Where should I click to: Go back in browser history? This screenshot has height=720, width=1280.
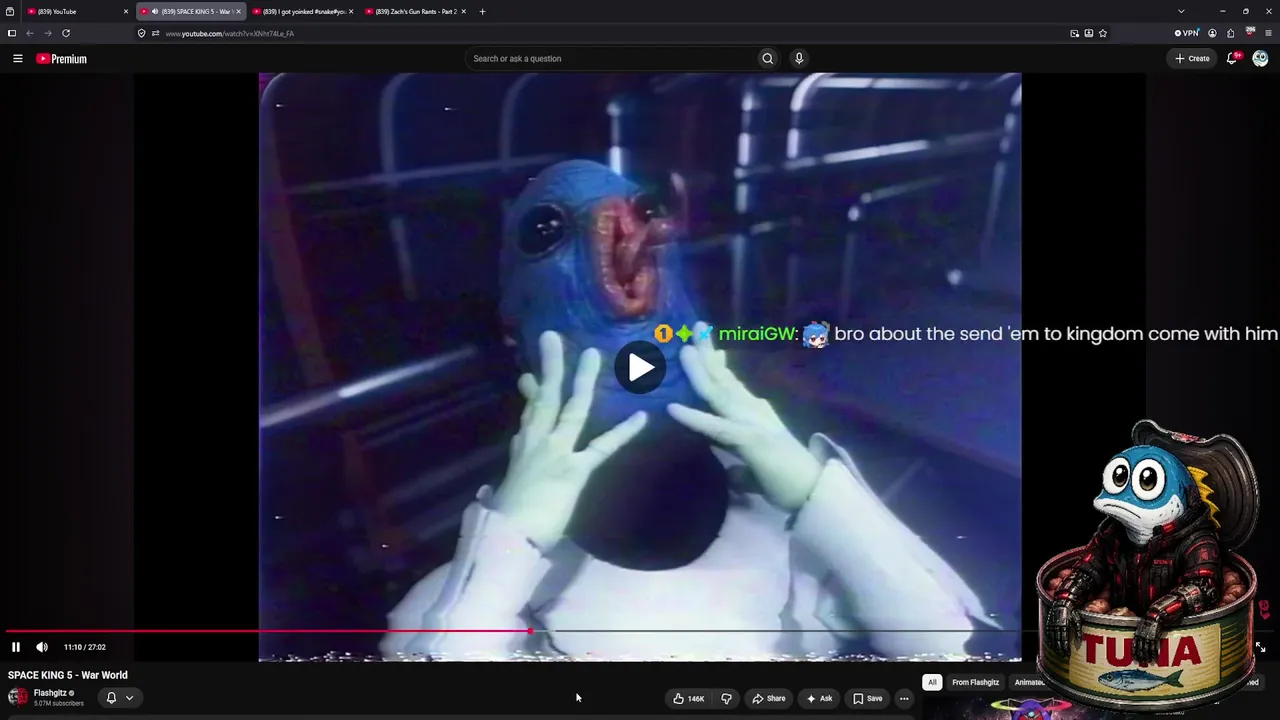tap(30, 33)
